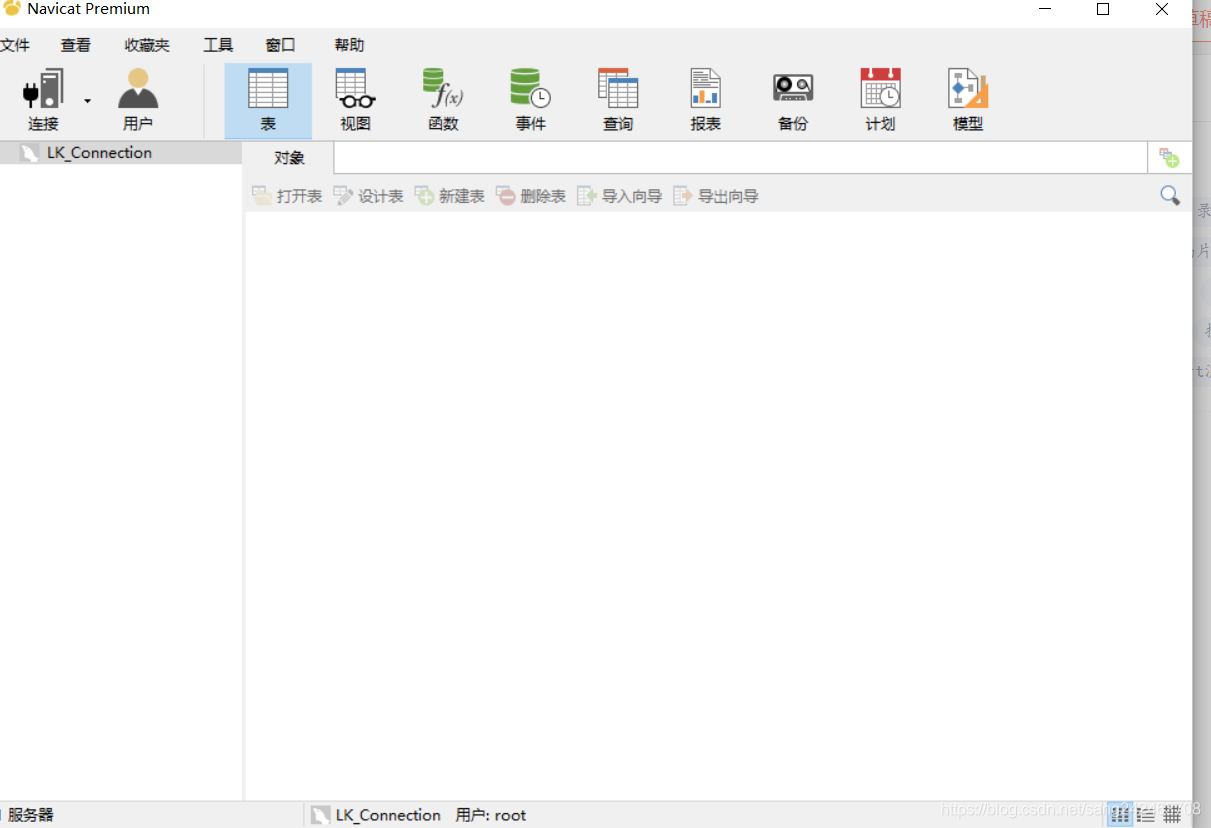This screenshot has width=1211, height=828.
Task: Select the Table (表) toolbar icon
Action: (268, 101)
